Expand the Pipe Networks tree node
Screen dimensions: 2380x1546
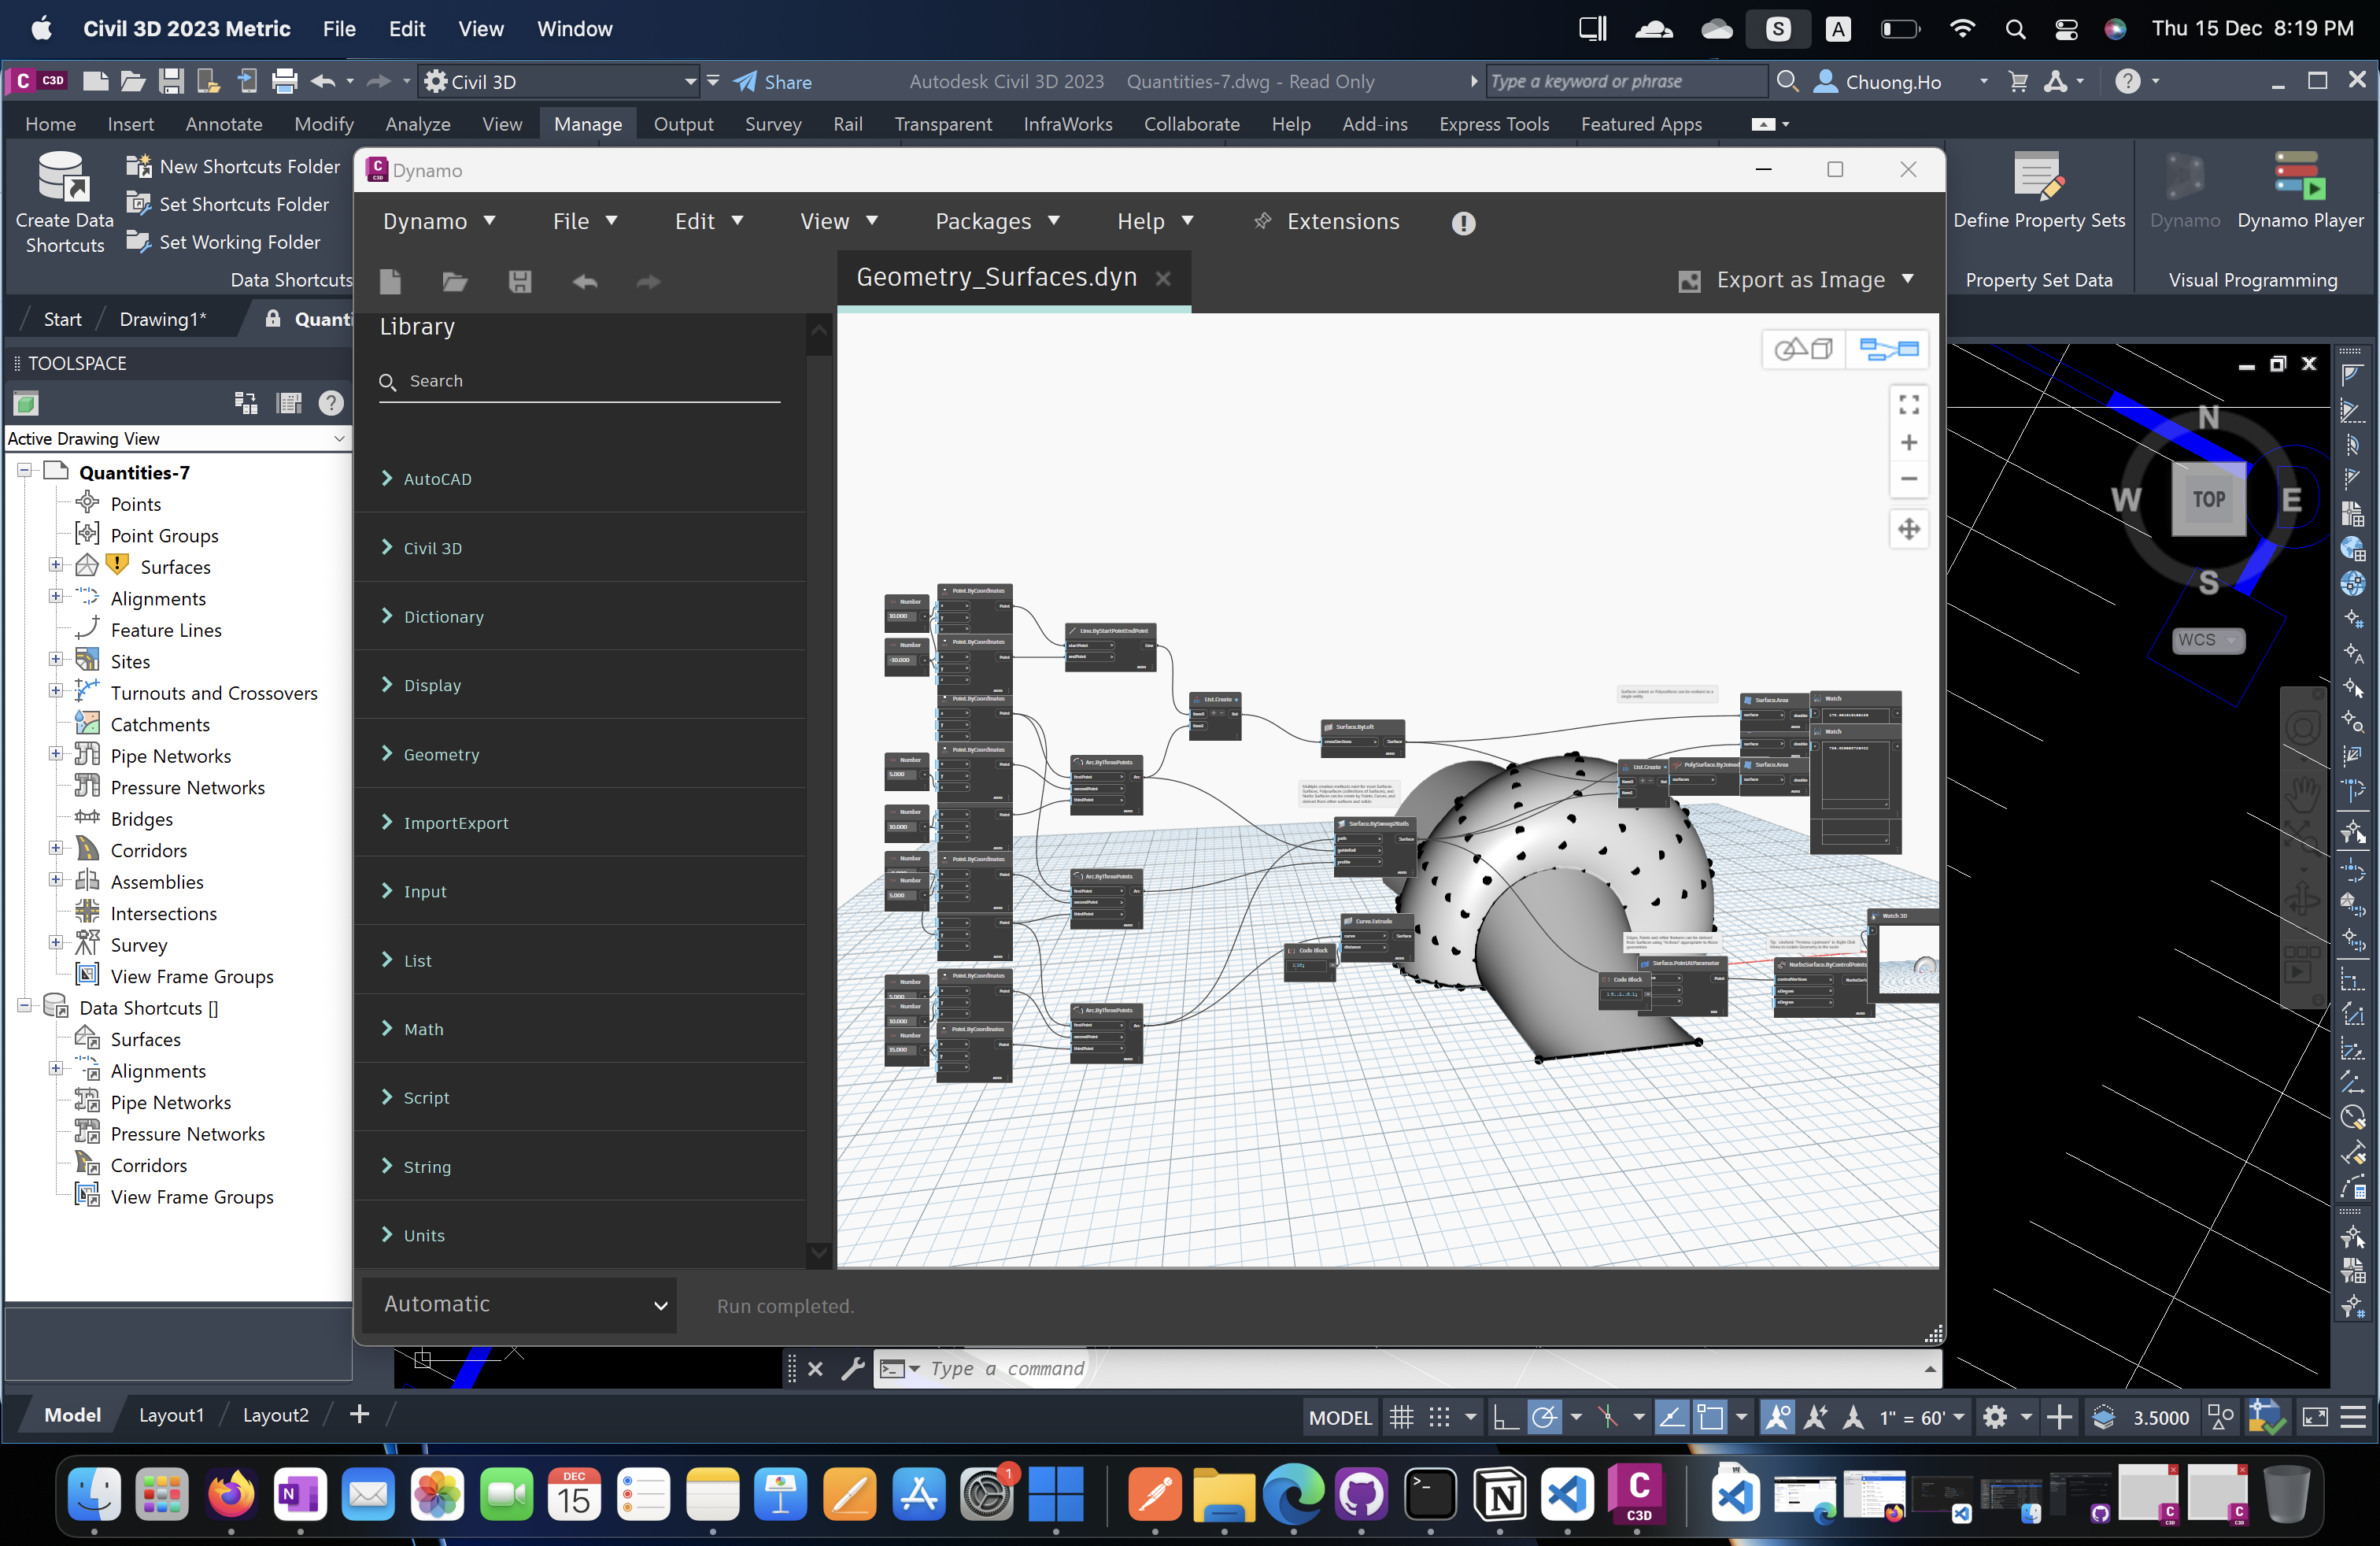[56, 755]
